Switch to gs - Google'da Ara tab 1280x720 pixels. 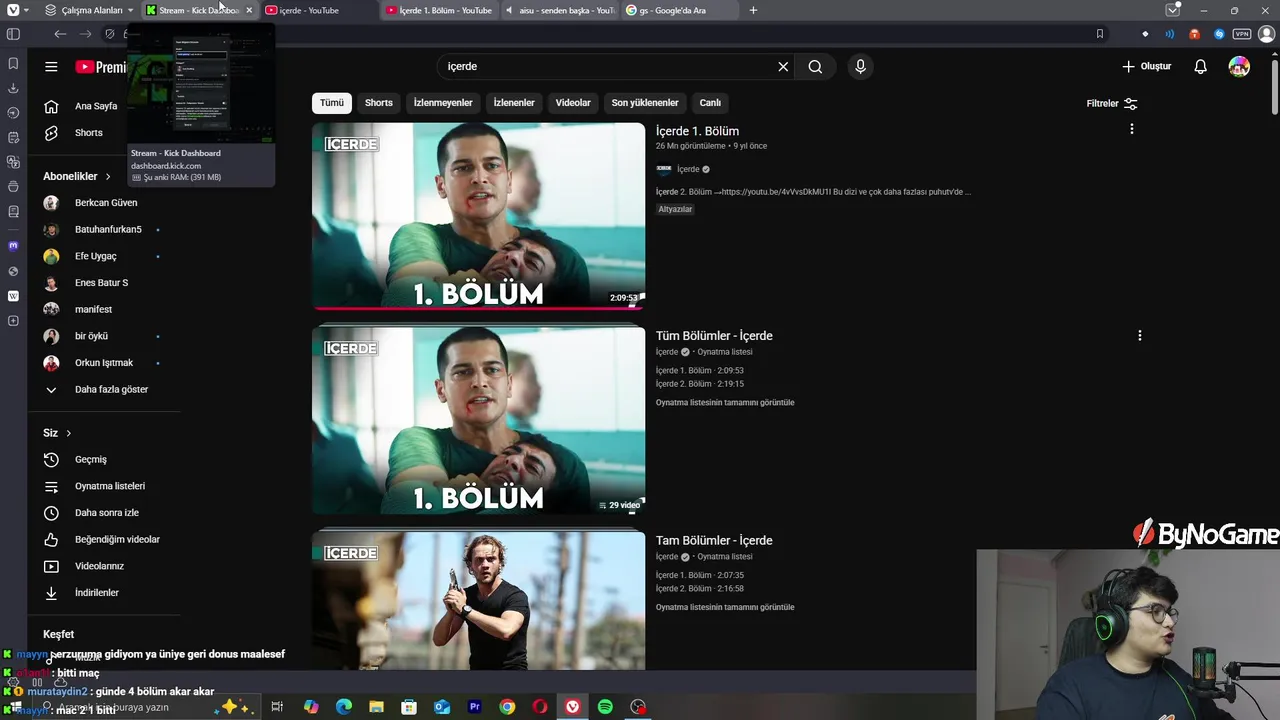coord(680,10)
